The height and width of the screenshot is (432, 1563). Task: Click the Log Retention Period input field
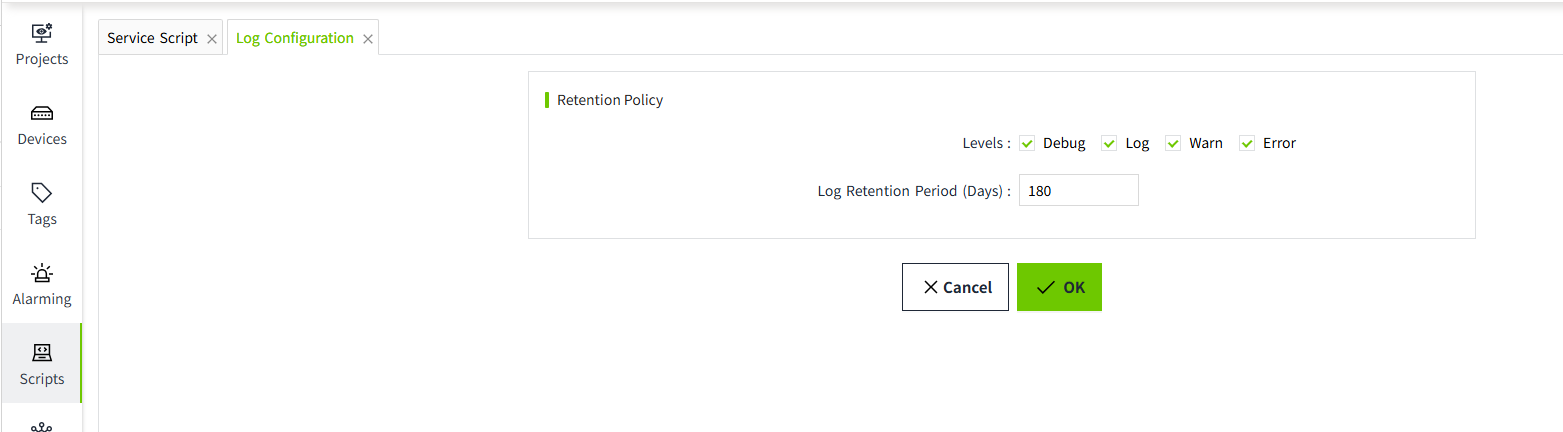1078,190
